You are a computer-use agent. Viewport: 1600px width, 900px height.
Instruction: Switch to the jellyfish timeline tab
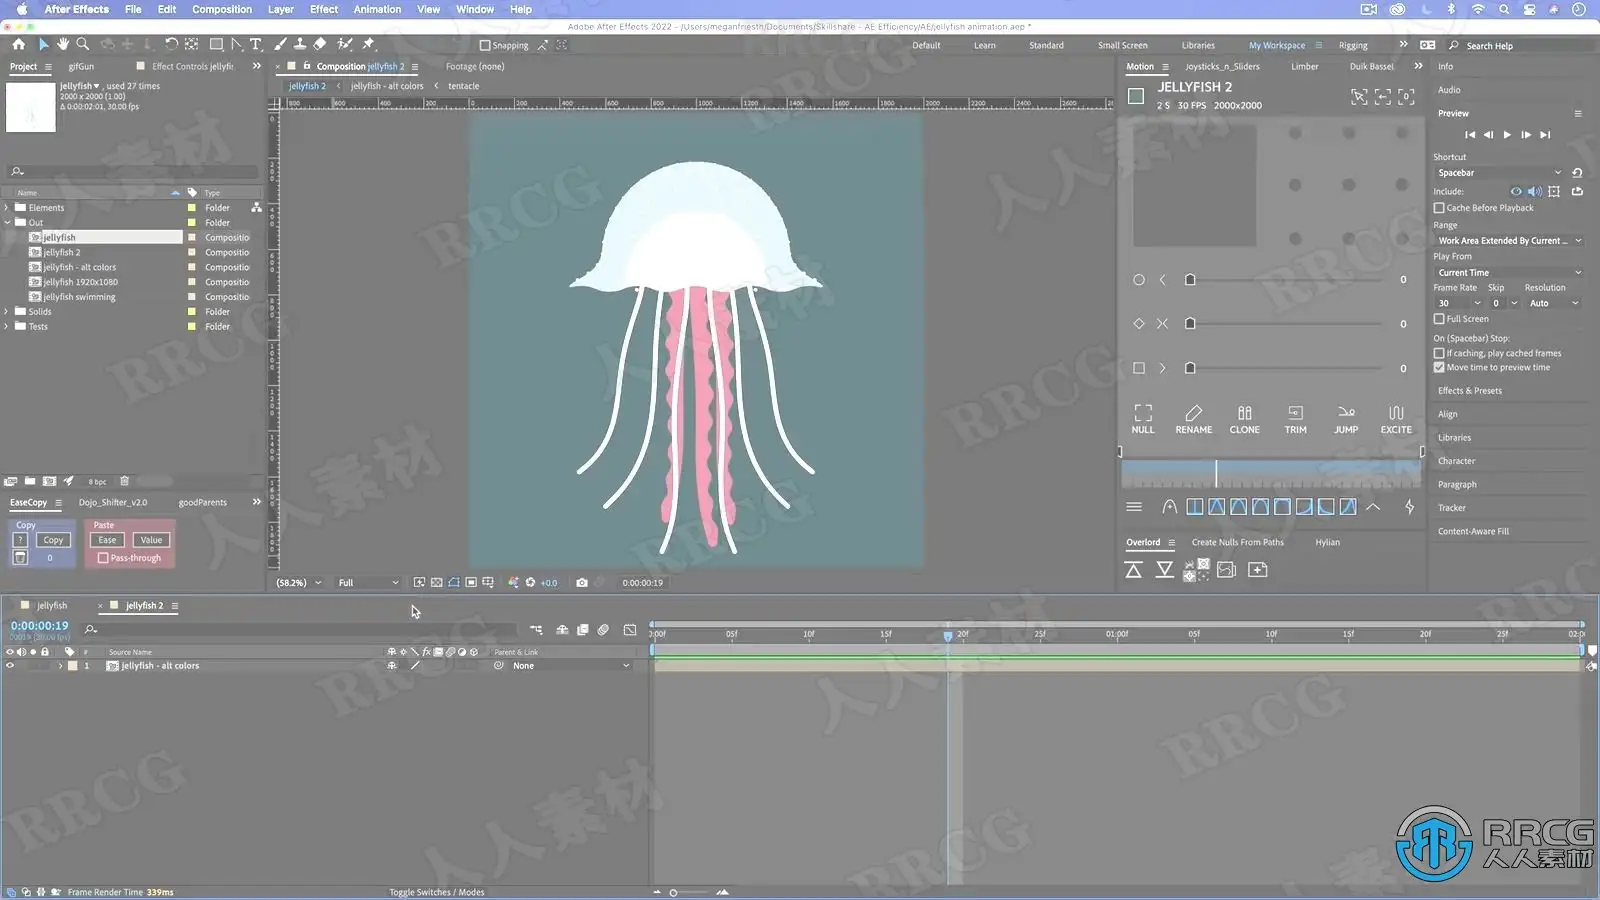[52, 606]
